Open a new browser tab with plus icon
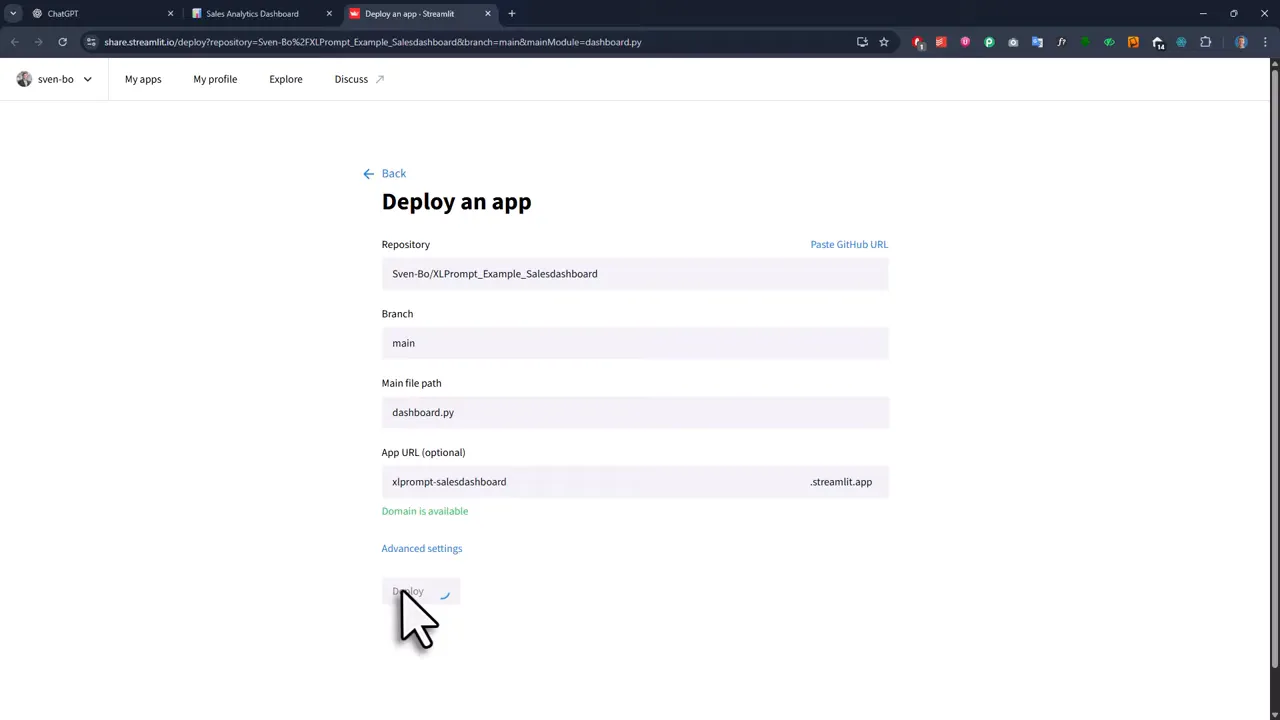Image resolution: width=1280 pixels, height=720 pixels. (511, 13)
